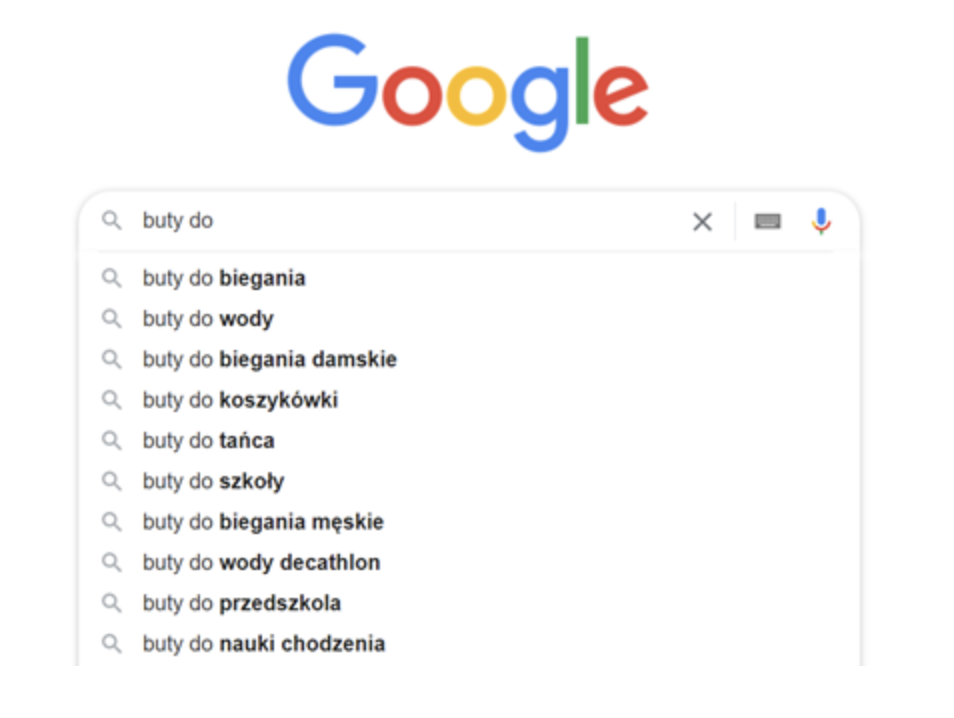Click the microphone voice search icon
The width and height of the screenshot is (954, 718).
pos(821,221)
